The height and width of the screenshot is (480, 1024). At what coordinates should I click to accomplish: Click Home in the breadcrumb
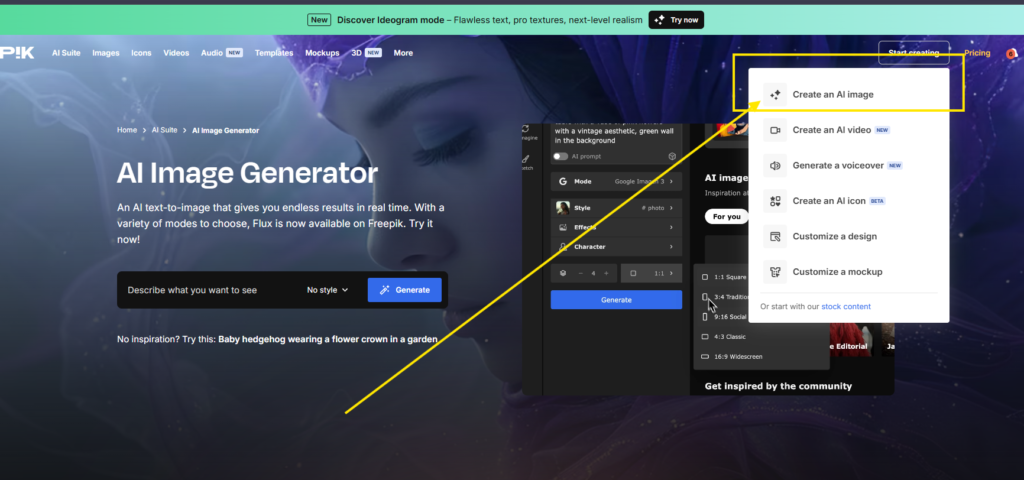point(127,131)
